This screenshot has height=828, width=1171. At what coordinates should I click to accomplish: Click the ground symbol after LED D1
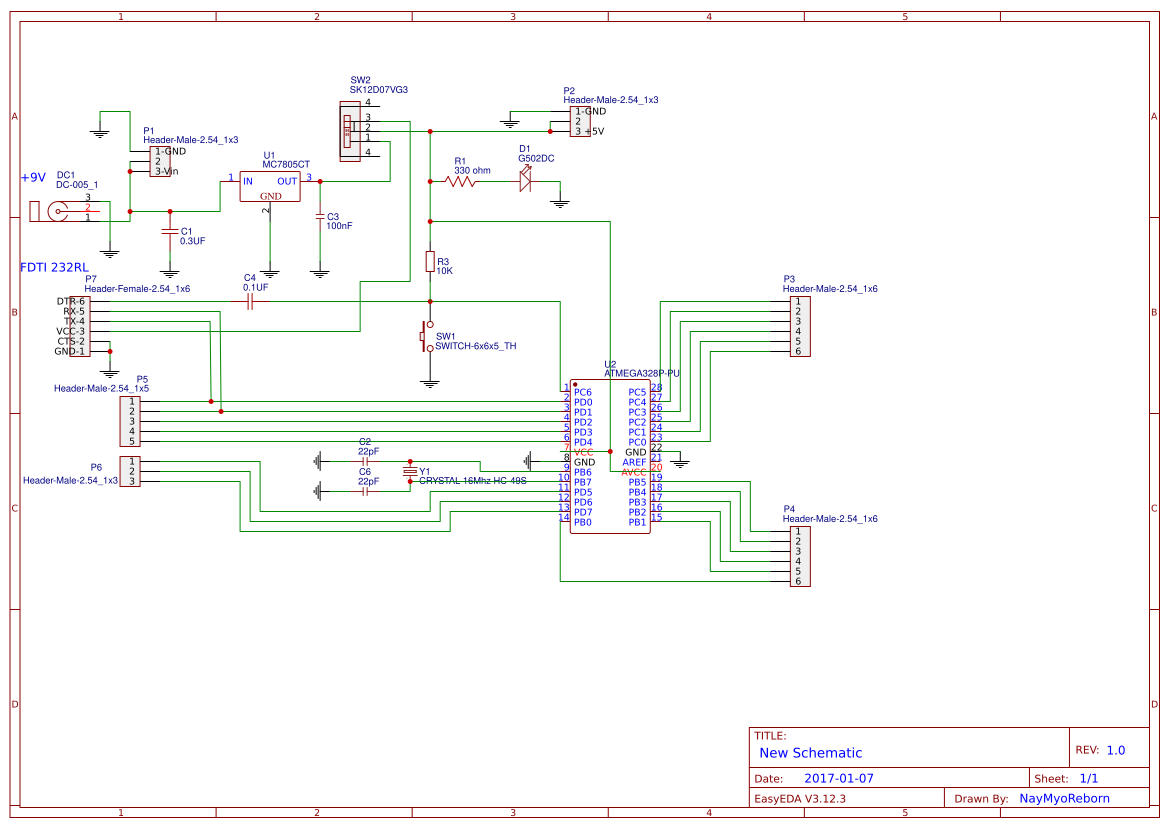coord(560,202)
